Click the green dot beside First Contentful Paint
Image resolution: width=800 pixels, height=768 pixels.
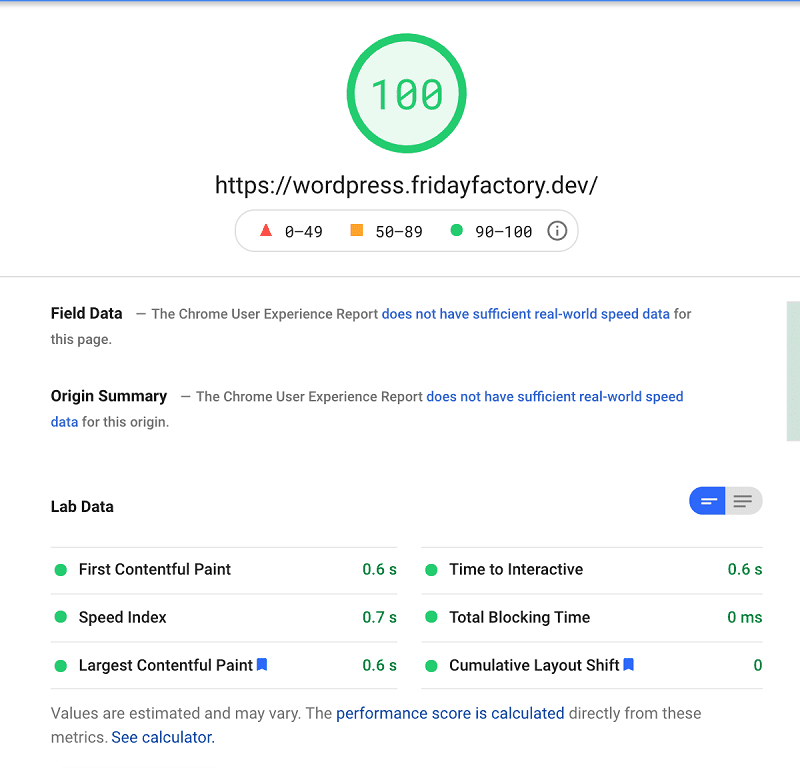[x=60, y=570]
